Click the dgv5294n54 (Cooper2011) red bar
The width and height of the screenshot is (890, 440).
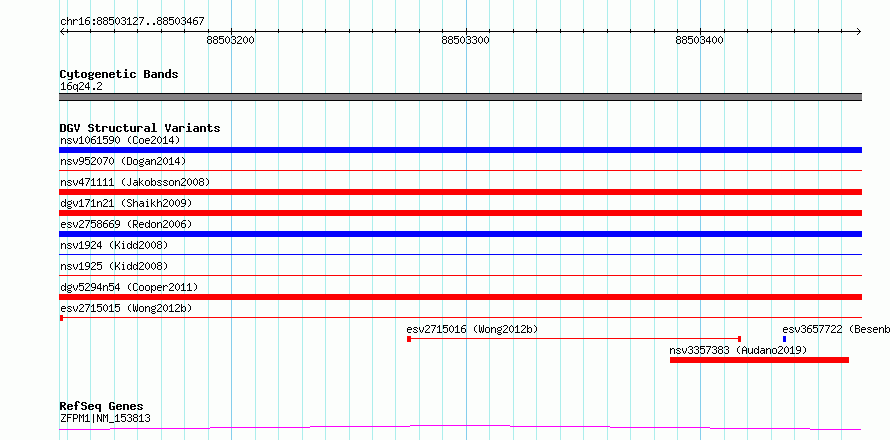coord(460,297)
